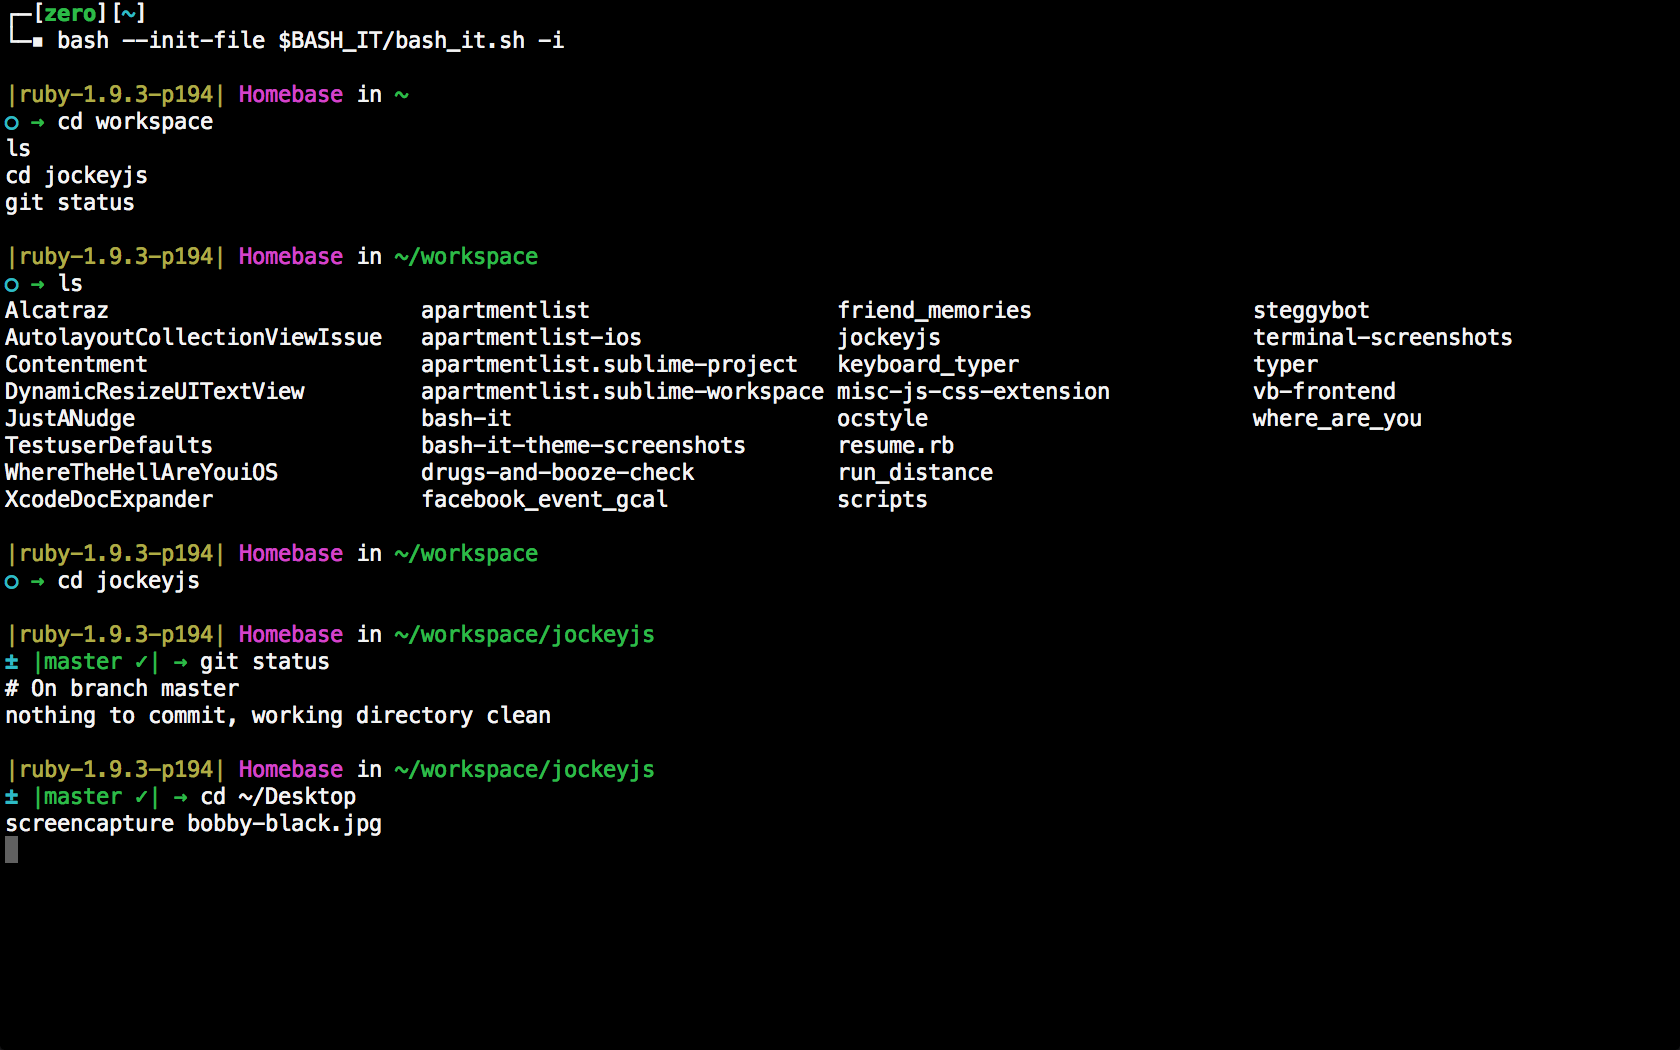Click the bash-it-theme-screenshots folder entry
Image resolution: width=1680 pixels, height=1050 pixels.
(x=583, y=446)
